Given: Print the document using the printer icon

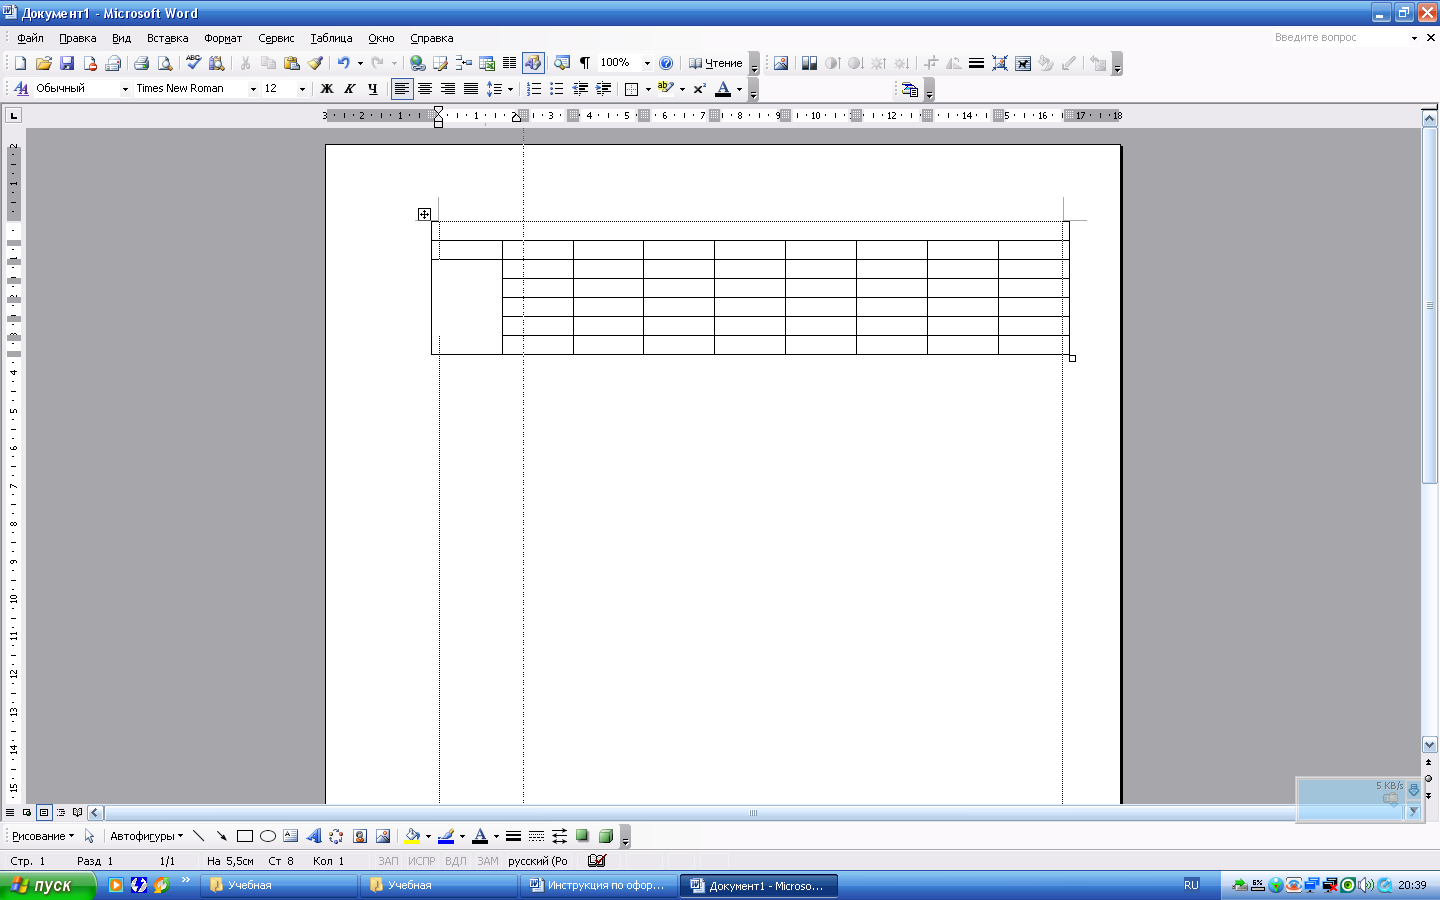Looking at the screenshot, I should pos(141,63).
